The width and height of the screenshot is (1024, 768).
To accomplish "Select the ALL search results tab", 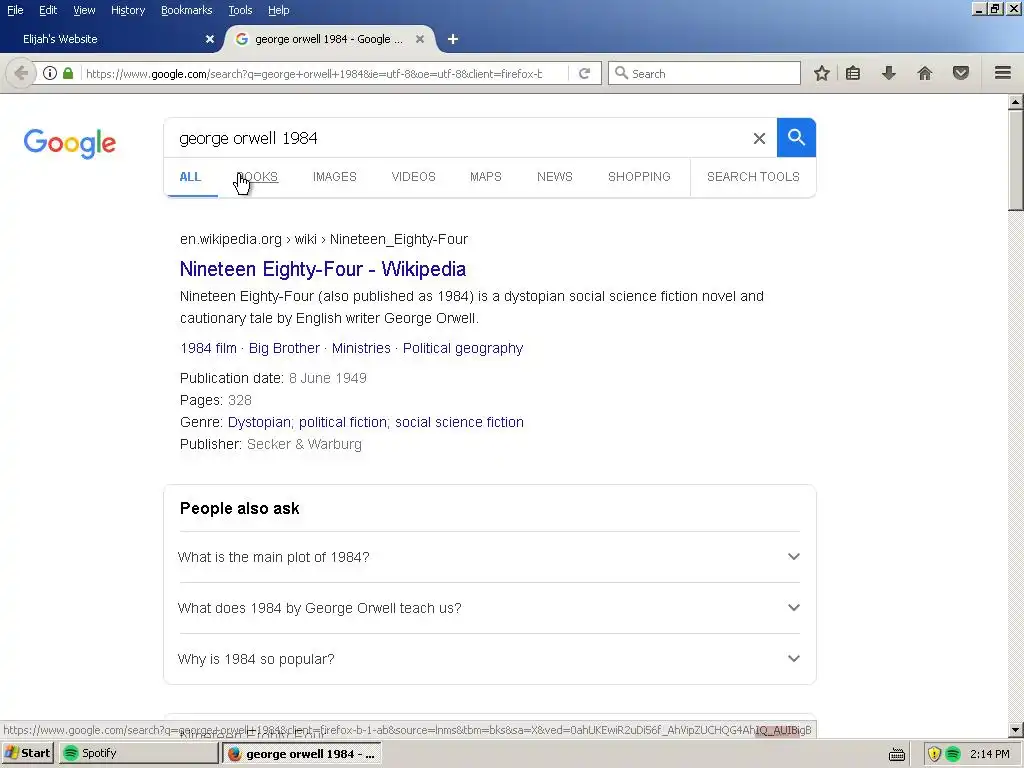I will click(x=190, y=177).
